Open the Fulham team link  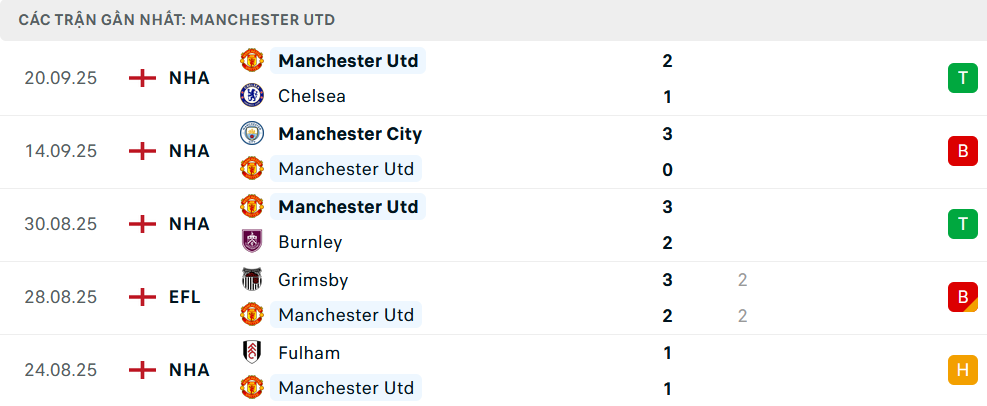coord(309,353)
